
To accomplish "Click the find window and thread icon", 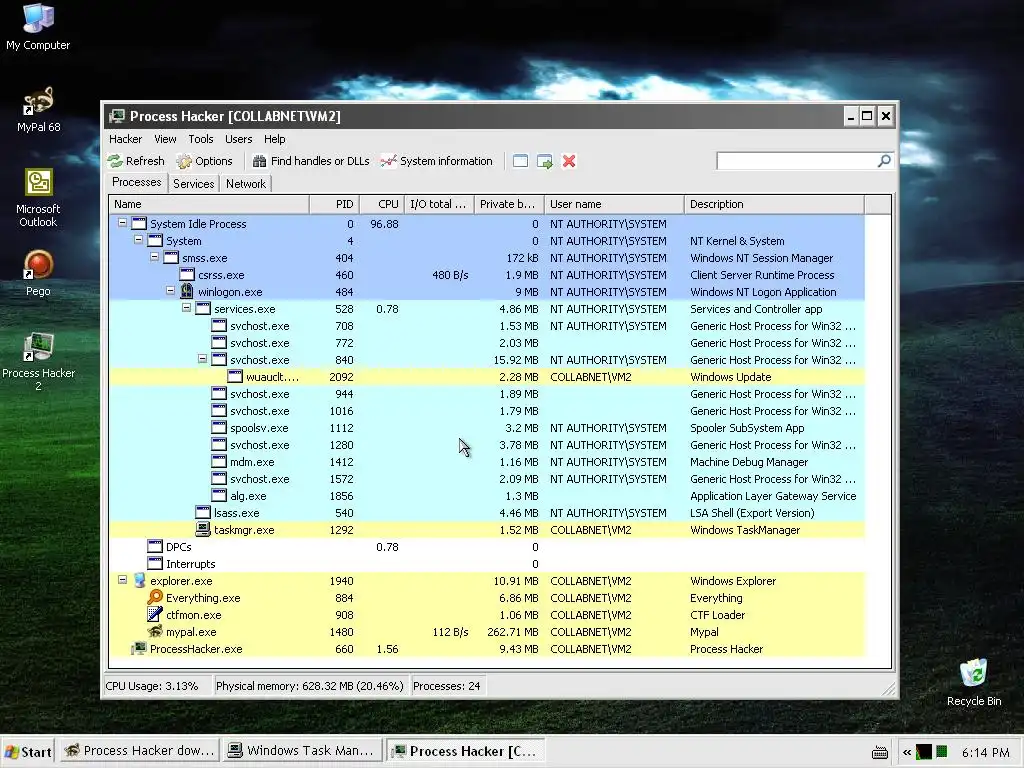I will pyautogui.click(x=545, y=161).
